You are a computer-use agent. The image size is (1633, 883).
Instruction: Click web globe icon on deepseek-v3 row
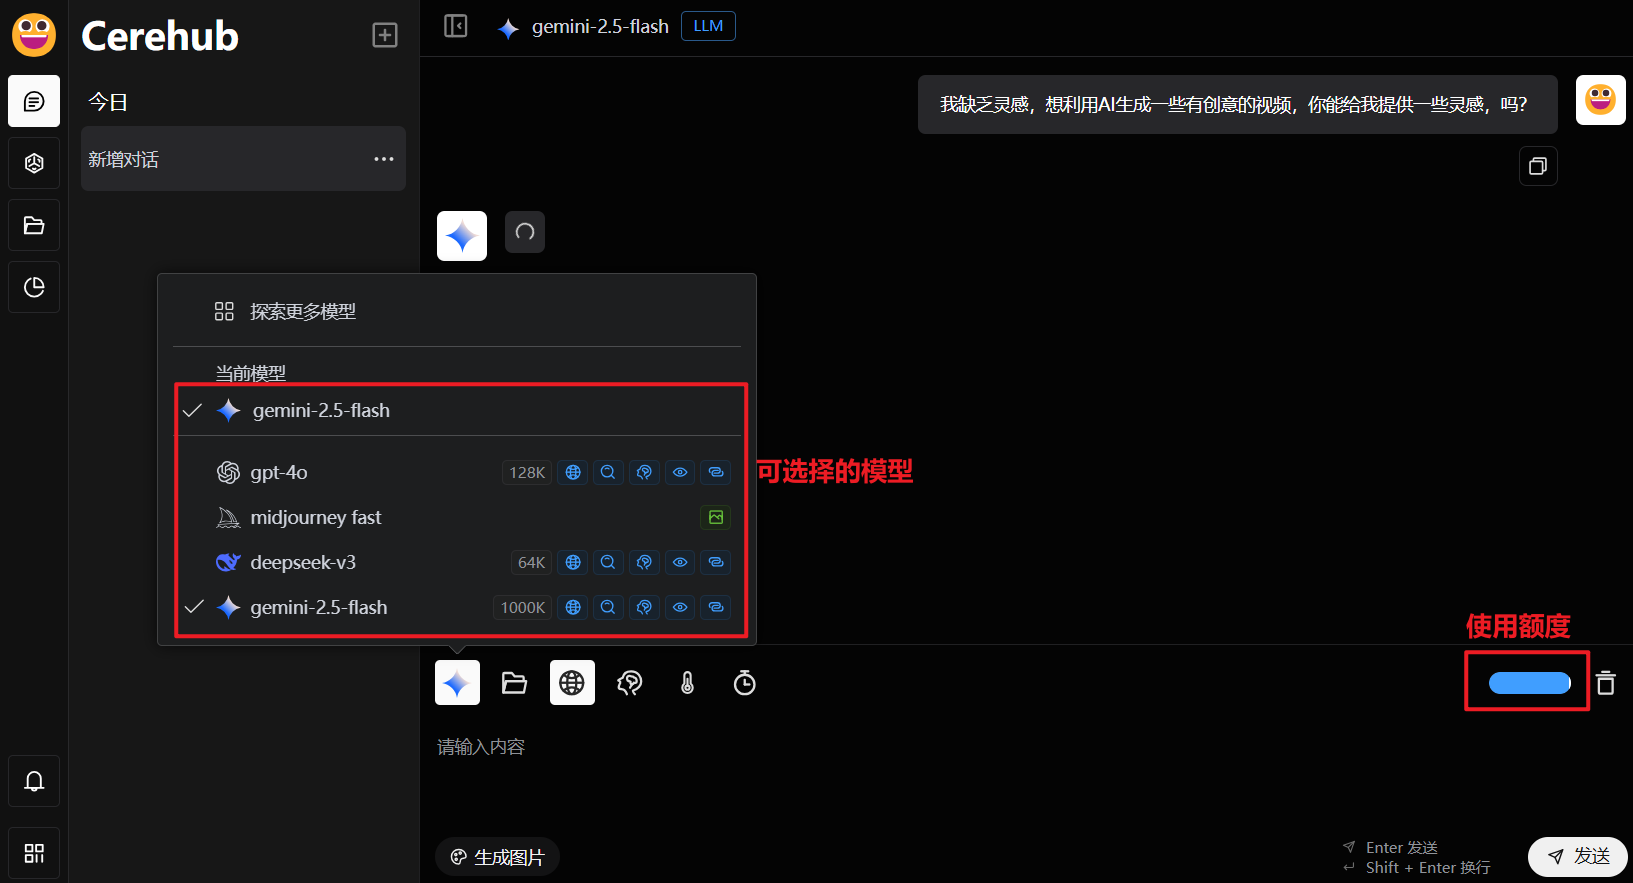(x=573, y=562)
